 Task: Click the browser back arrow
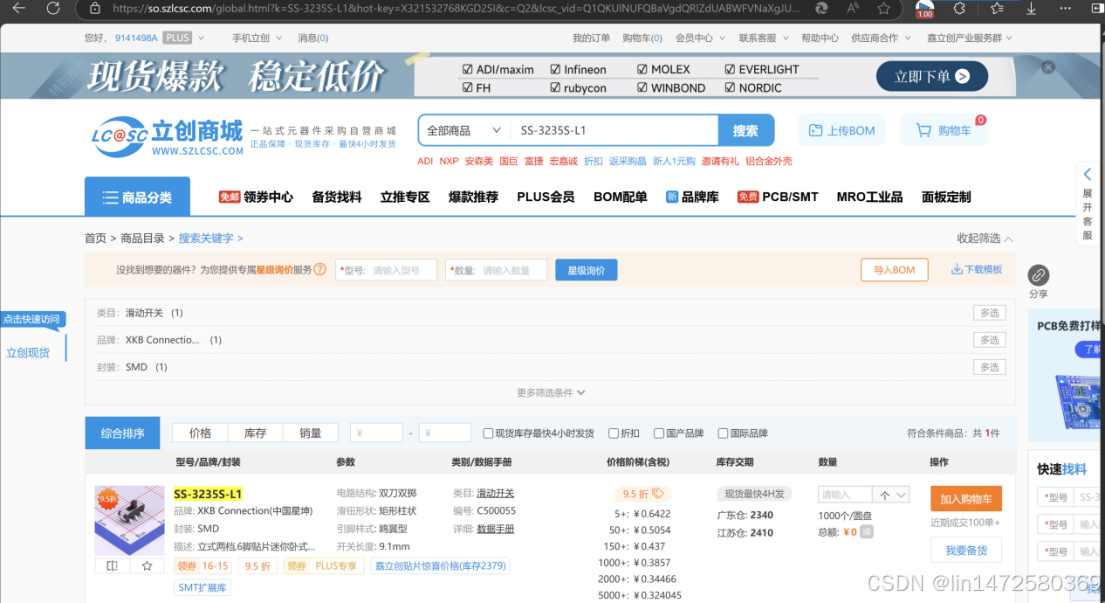click(19, 8)
